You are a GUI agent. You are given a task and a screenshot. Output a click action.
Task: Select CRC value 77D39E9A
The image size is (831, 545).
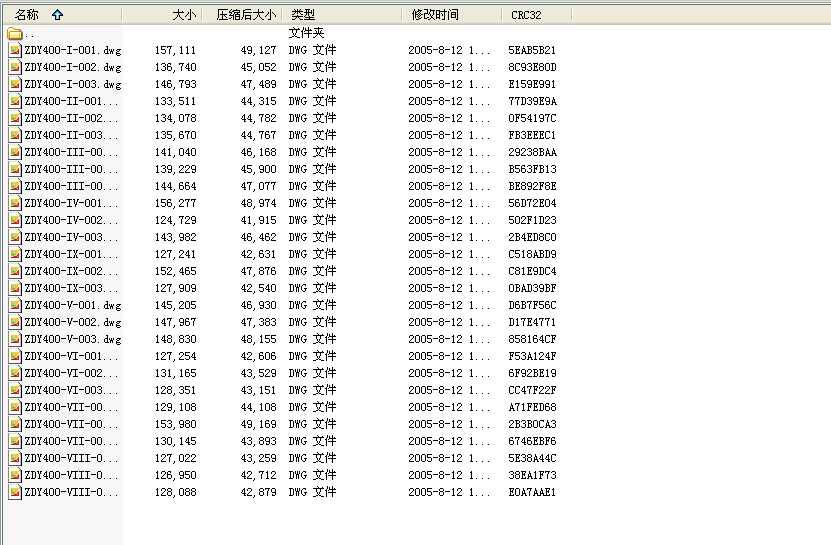point(532,101)
